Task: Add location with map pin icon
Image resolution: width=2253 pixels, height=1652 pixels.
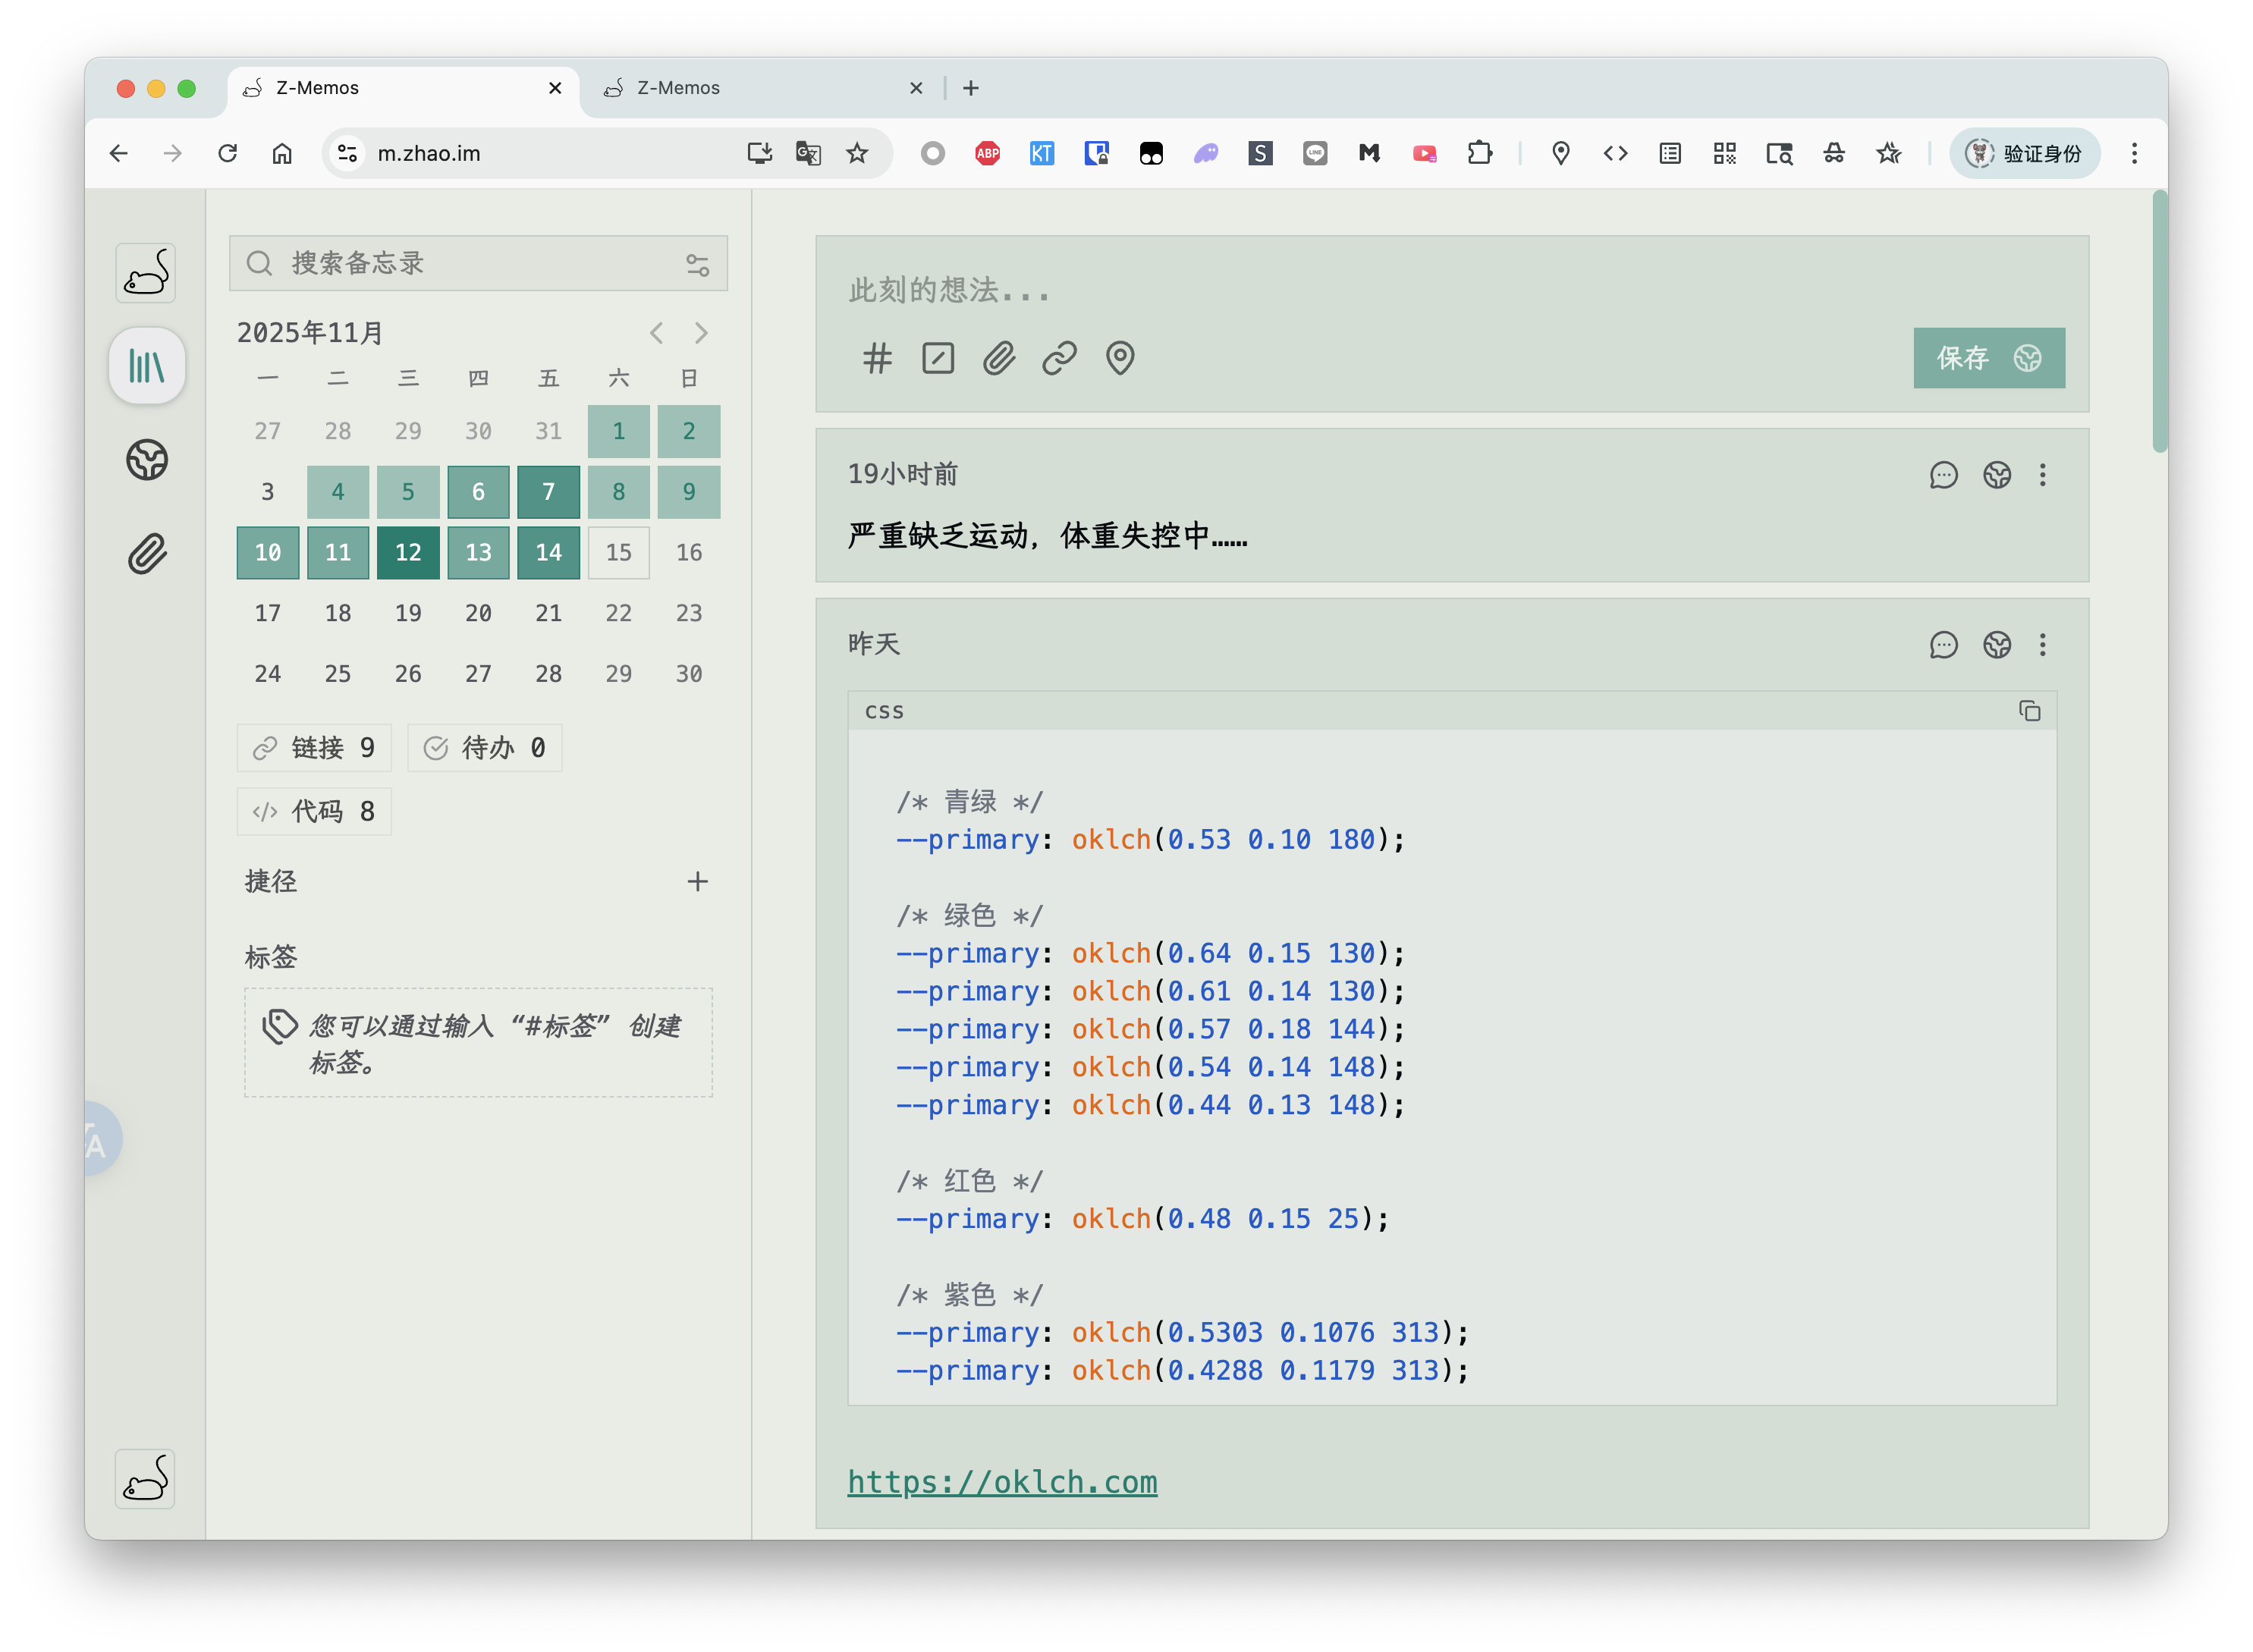Action: click(x=1120, y=358)
